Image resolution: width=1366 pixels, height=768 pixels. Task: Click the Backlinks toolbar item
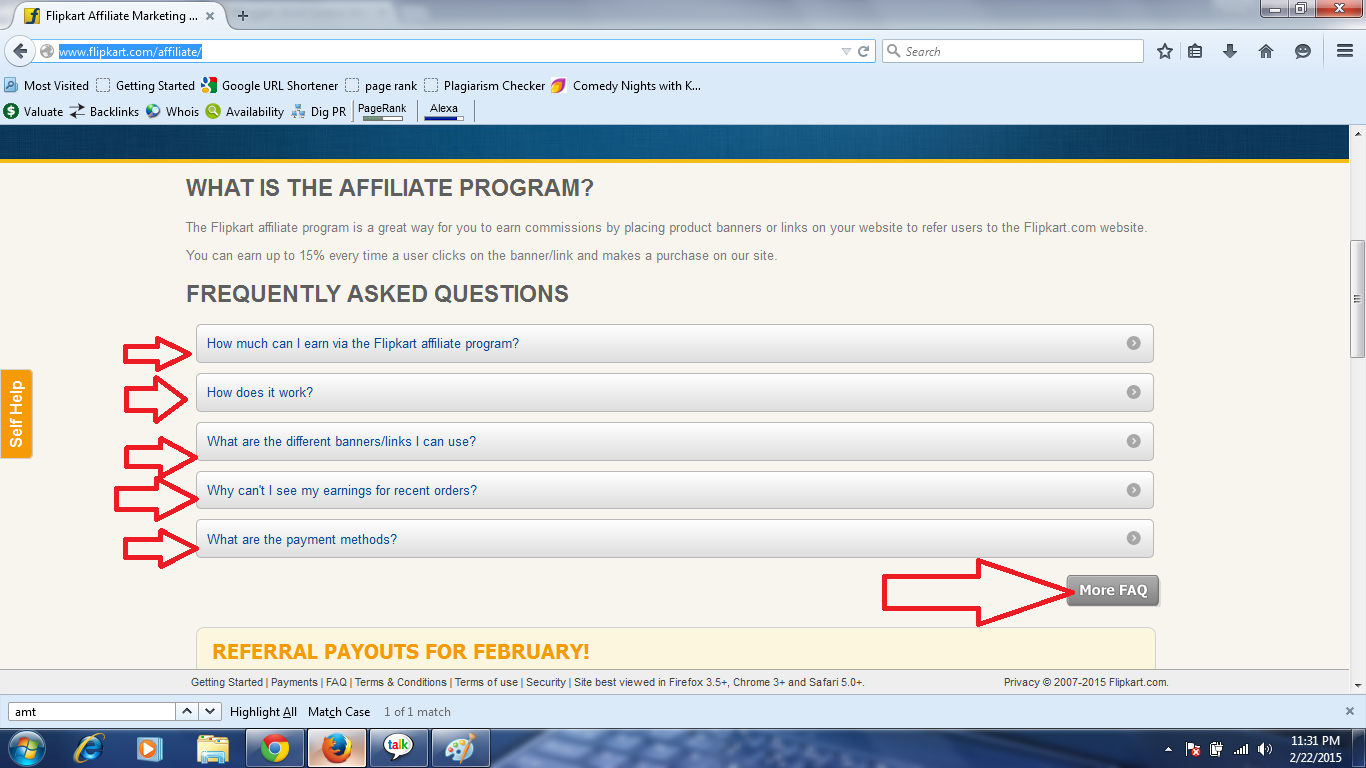tap(104, 111)
